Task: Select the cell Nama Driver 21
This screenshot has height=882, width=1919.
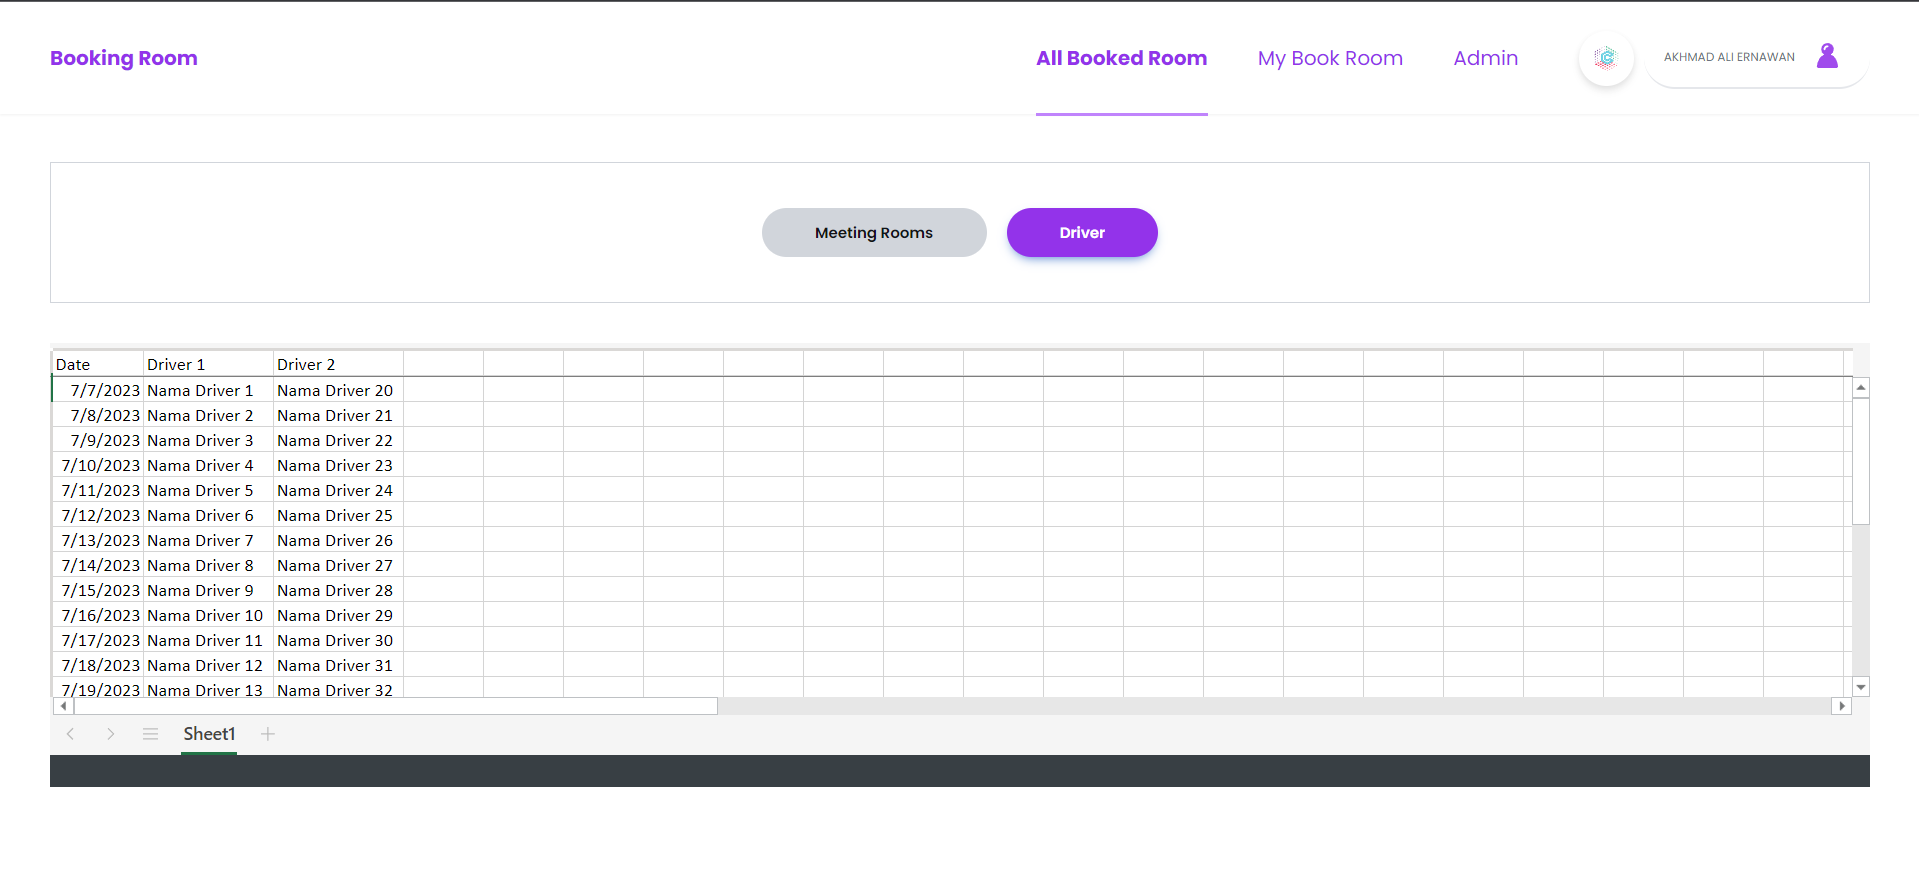Action: (x=338, y=415)
